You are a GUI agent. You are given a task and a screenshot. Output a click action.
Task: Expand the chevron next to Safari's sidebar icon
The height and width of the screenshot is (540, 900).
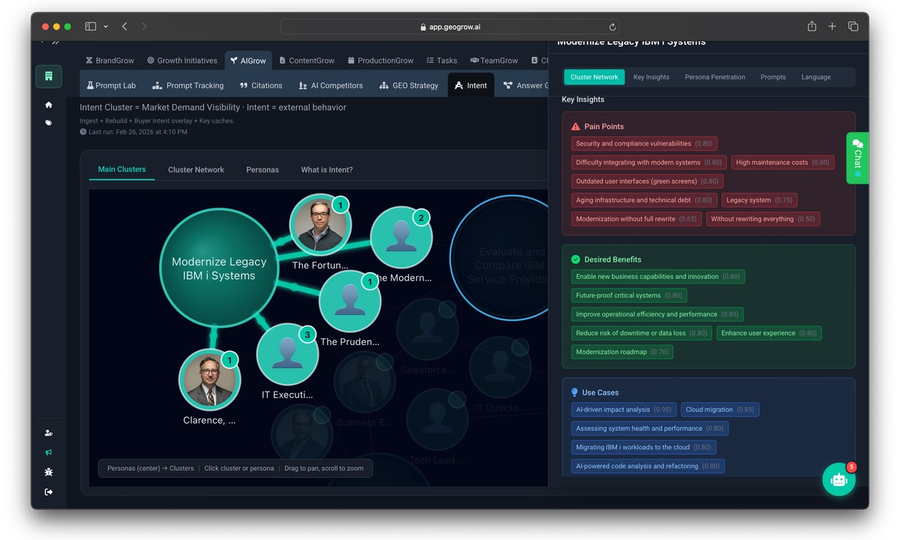[106, 26]
